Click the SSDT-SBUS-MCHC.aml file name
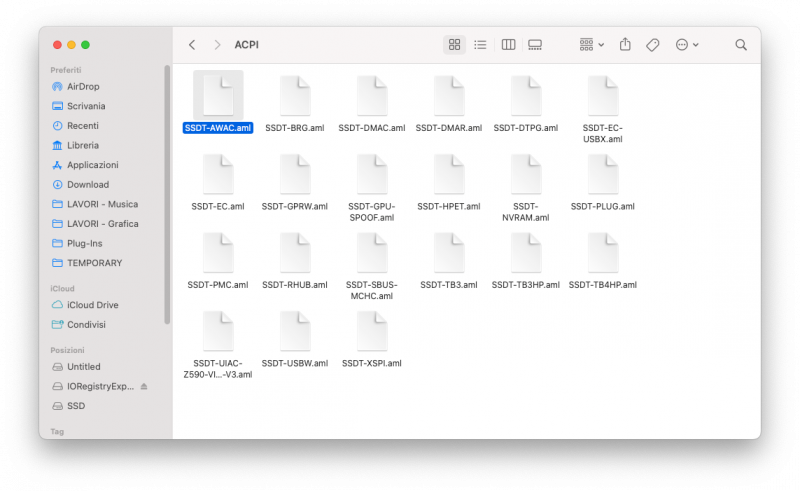Screen dimensions: 800x491 click(x=372, y=290)
